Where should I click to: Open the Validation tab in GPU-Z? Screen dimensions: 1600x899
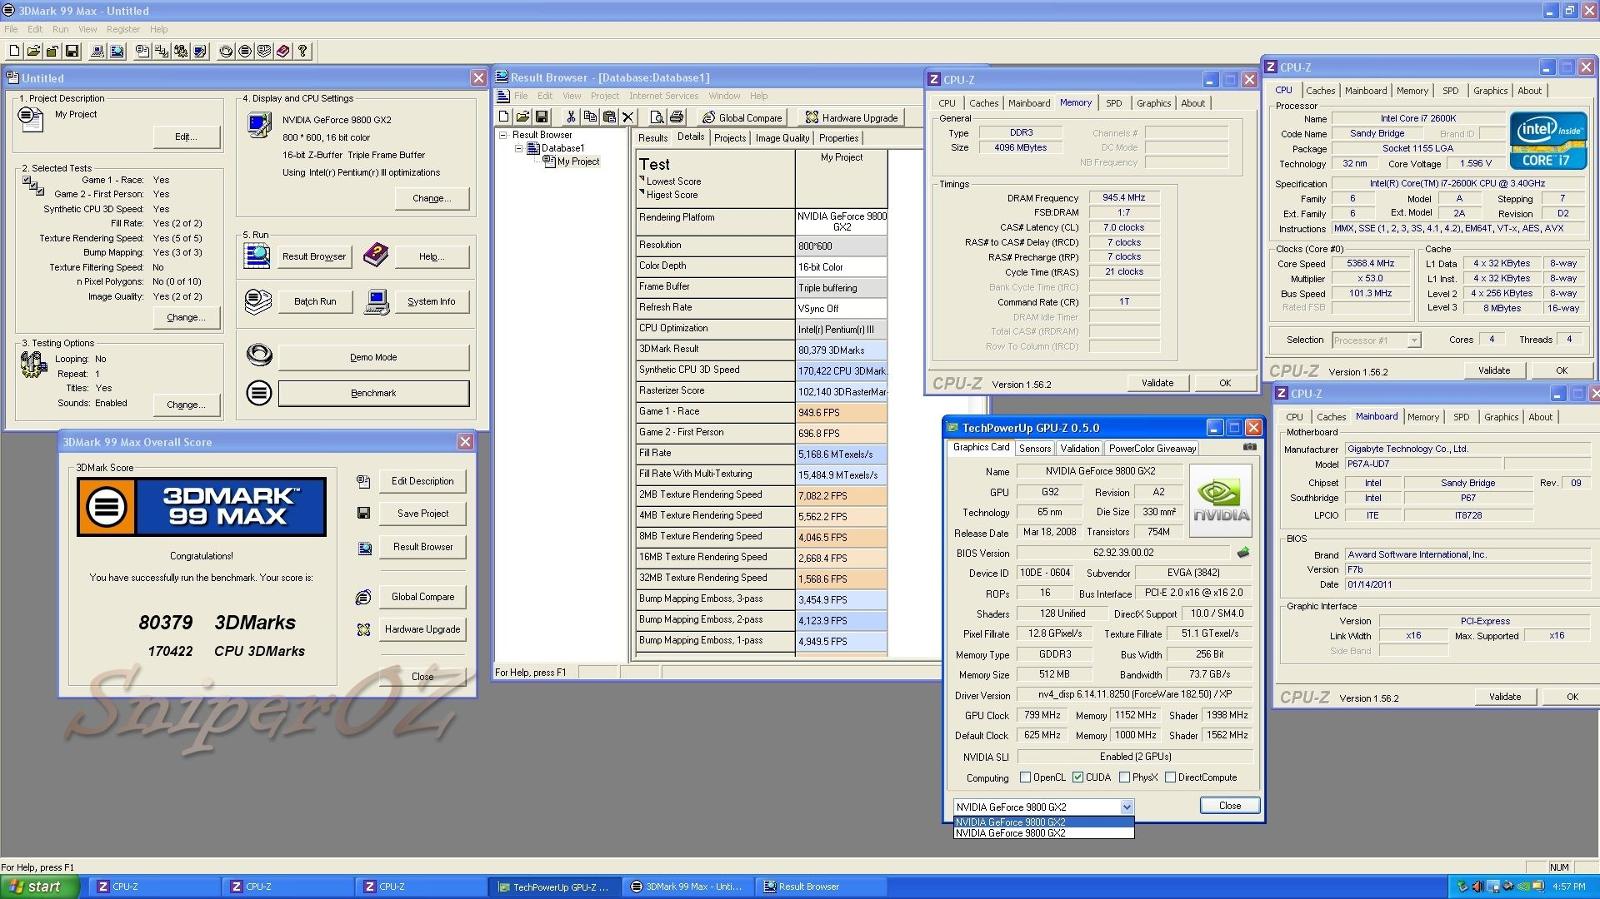1079,449
